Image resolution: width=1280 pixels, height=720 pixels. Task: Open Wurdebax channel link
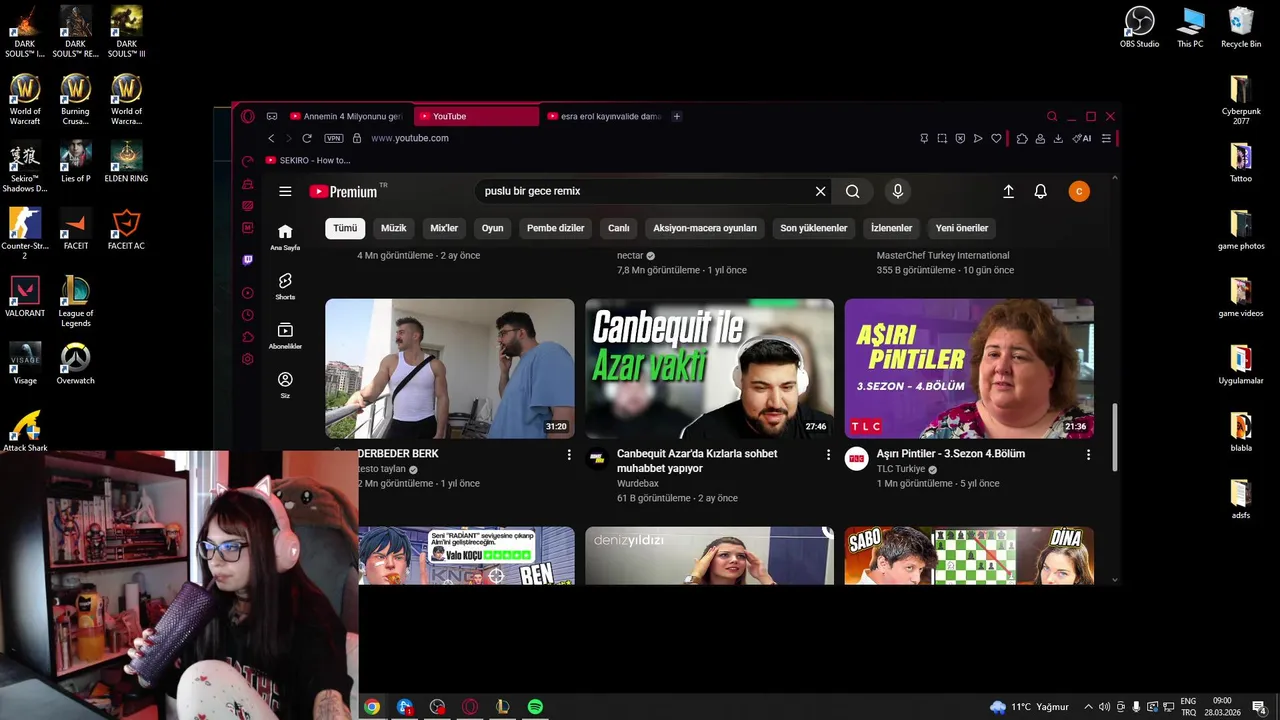tap(638, 483)
